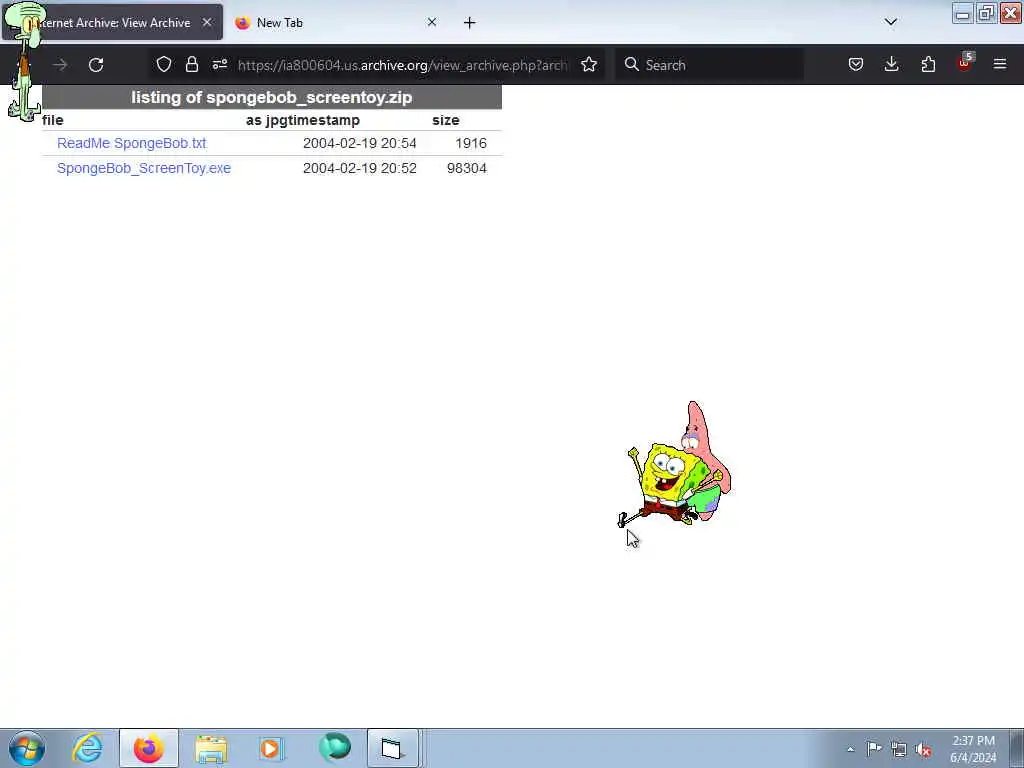
Task: Click the muted volume speaker tray icon
Action: (x=923, y=749)
